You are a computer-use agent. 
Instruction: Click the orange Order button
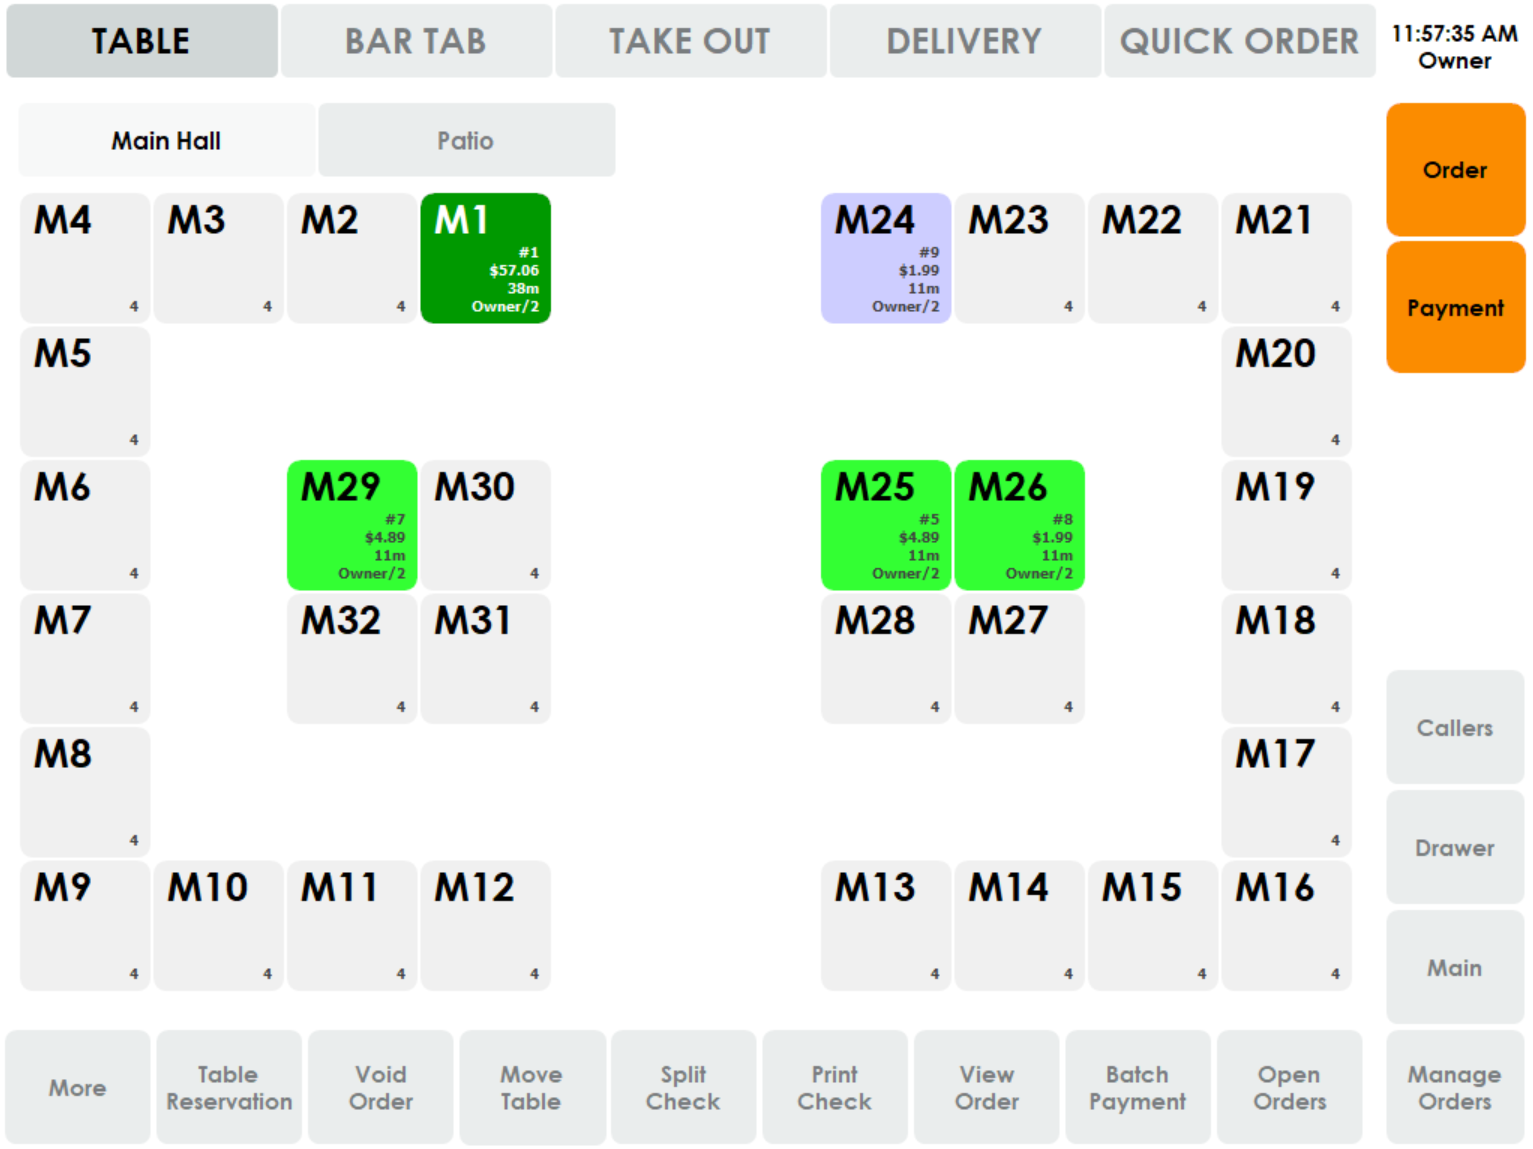(x=1455, y=170)
